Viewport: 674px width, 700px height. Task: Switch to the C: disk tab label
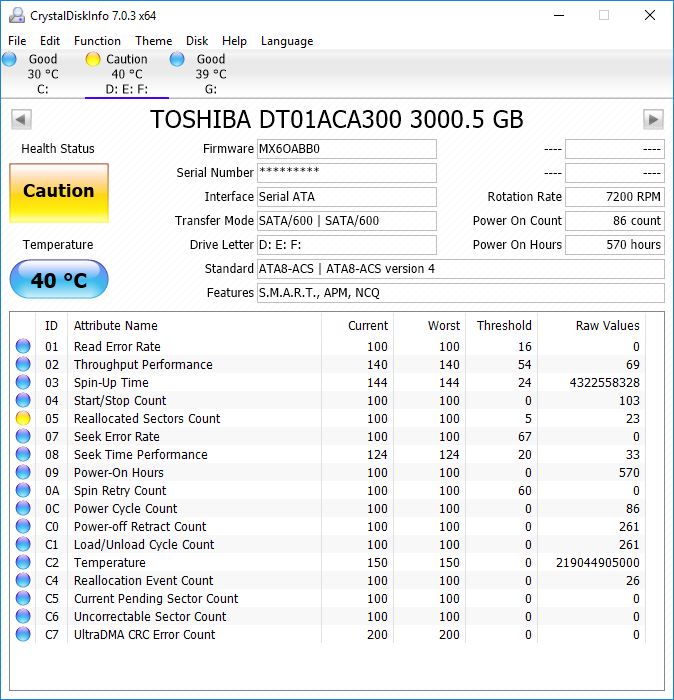pos(42,89)
